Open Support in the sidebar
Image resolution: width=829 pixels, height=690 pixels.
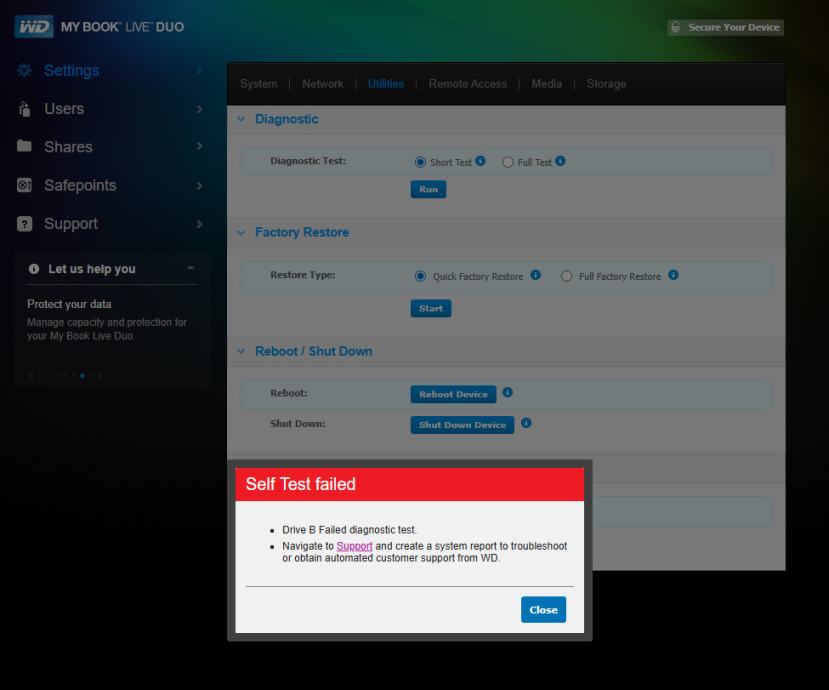click(x=71, y=224)
